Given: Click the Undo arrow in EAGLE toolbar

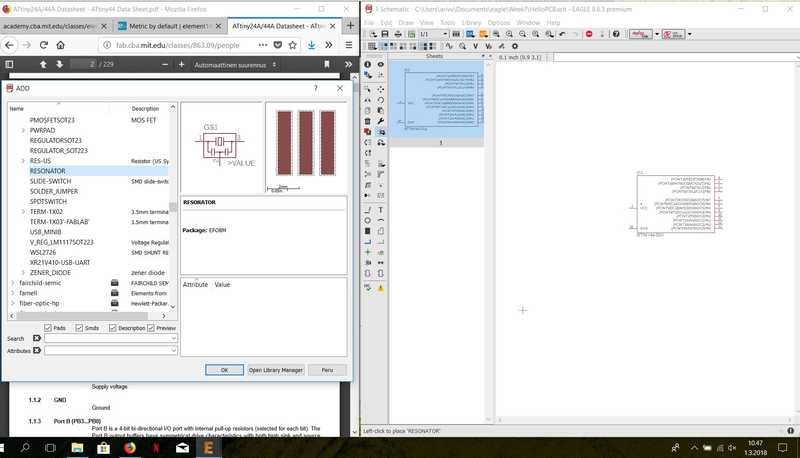Looking at the screenshot, I should tap(562, 34).
